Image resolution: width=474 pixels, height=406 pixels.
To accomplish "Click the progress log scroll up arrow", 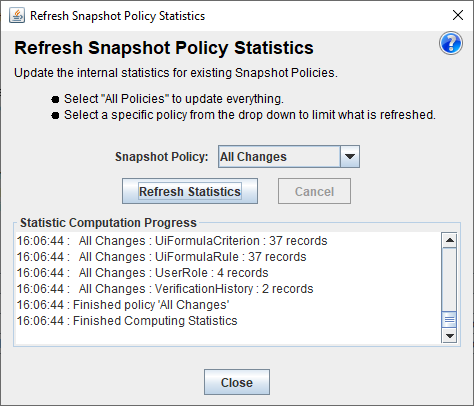I will (x=450, y=240).
